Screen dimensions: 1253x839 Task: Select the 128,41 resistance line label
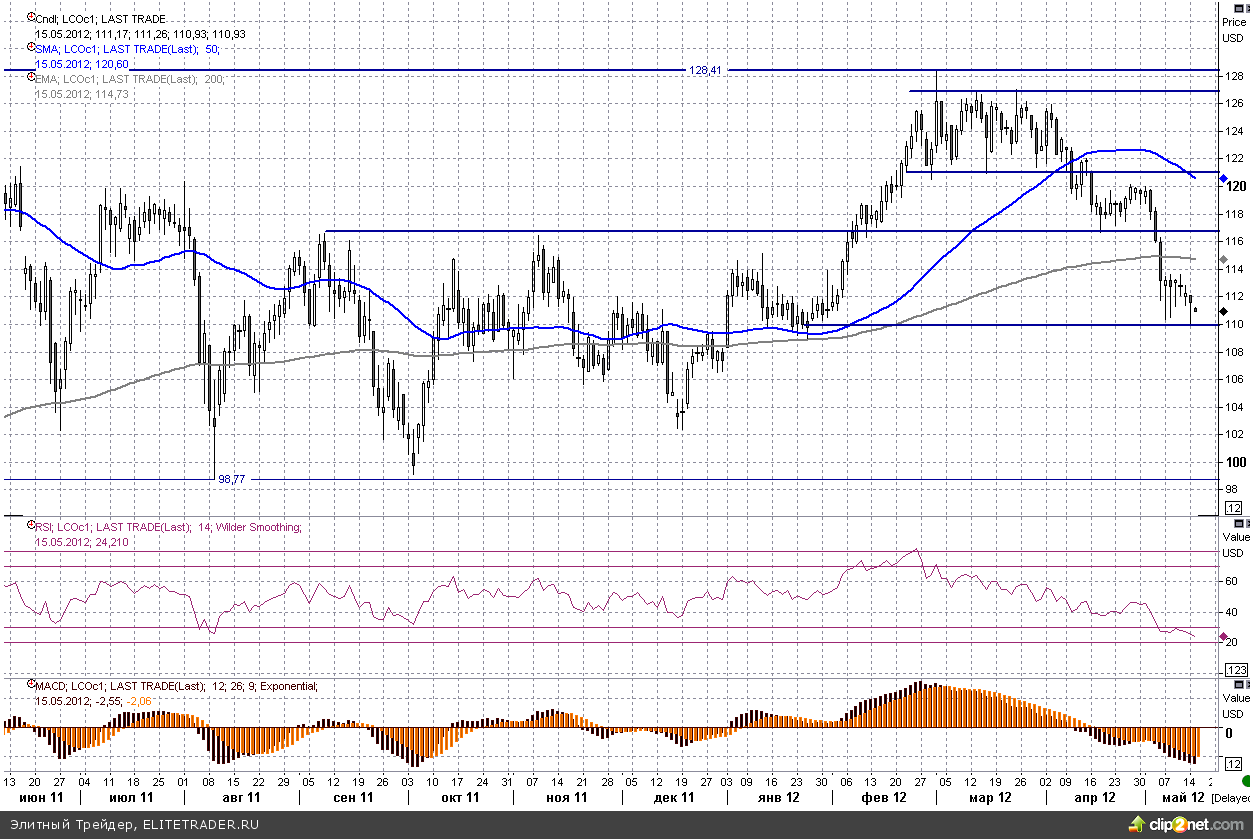pyautogui.click(x=705, y=71)
